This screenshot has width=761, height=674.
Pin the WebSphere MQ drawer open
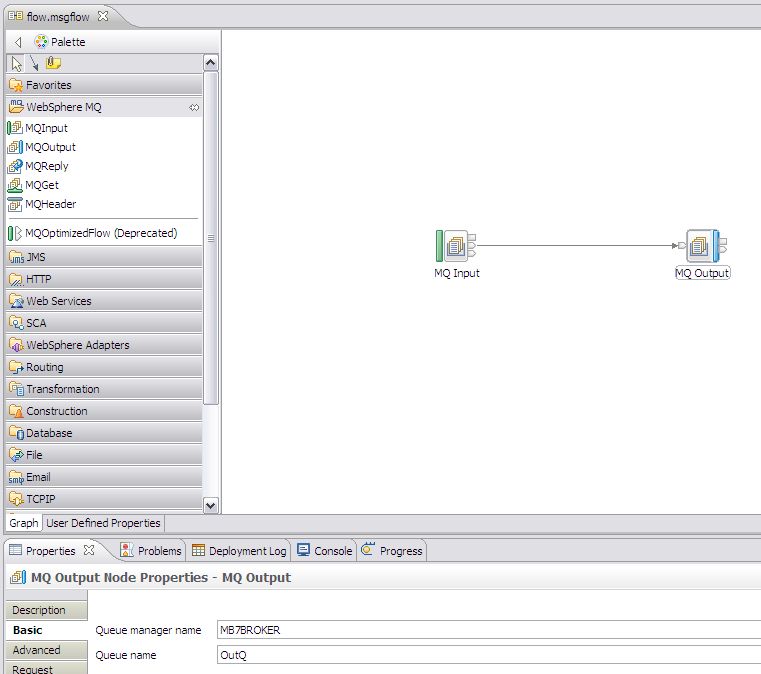click(194, 107)
